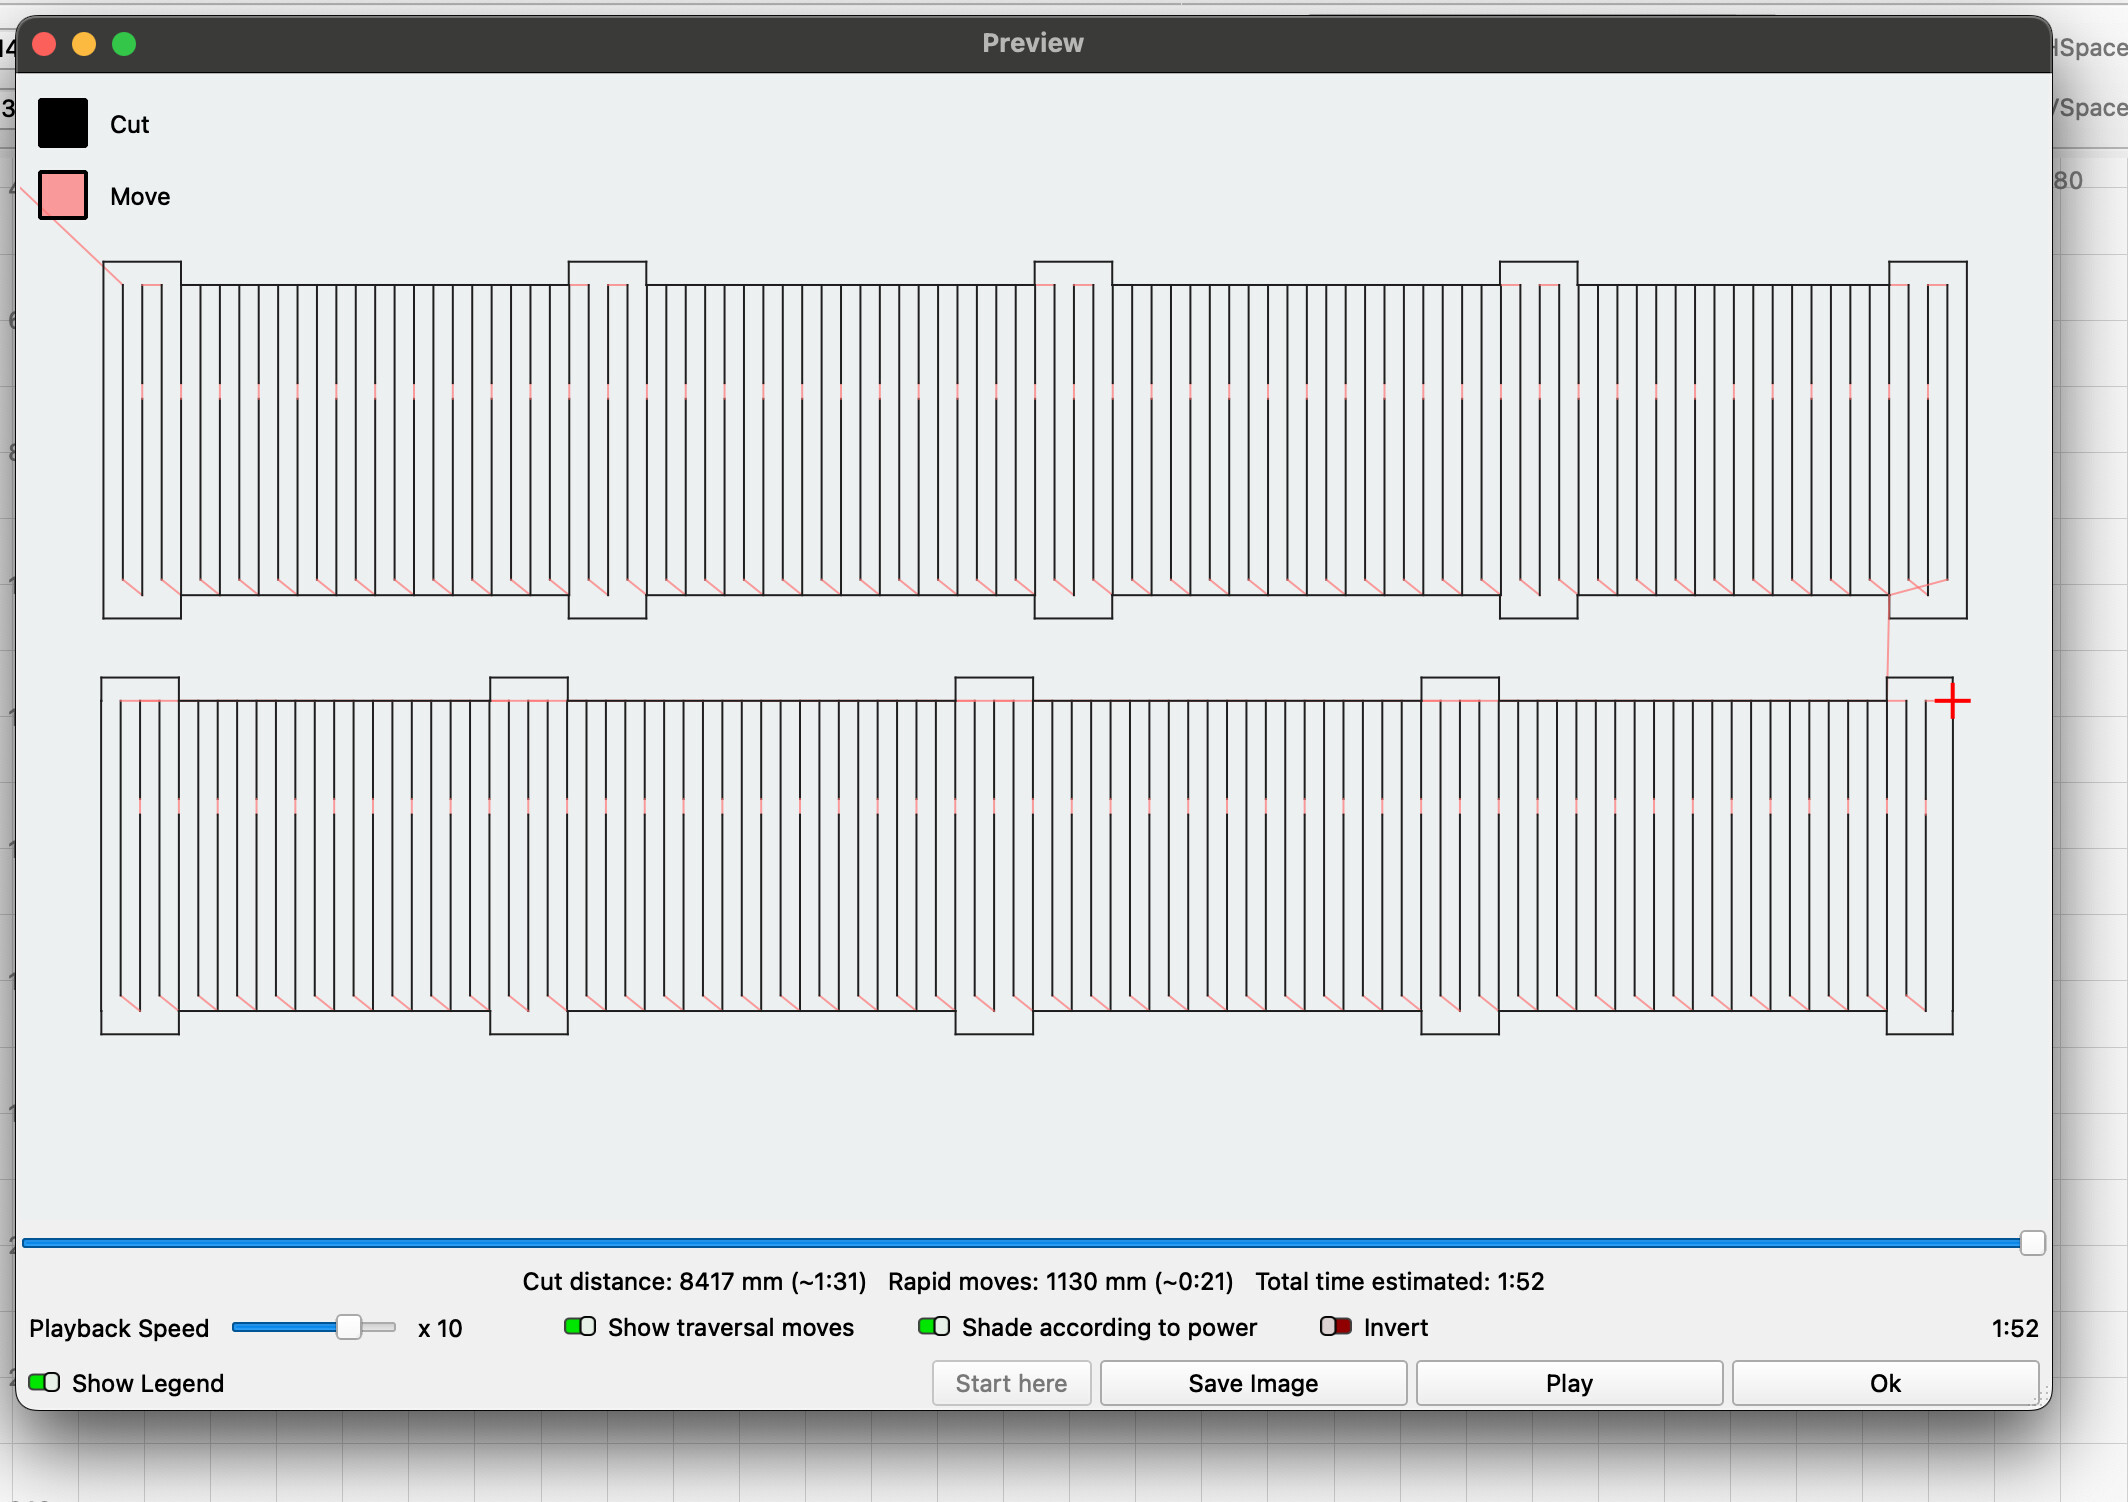Click the Start here button

coord(1011,1383)
